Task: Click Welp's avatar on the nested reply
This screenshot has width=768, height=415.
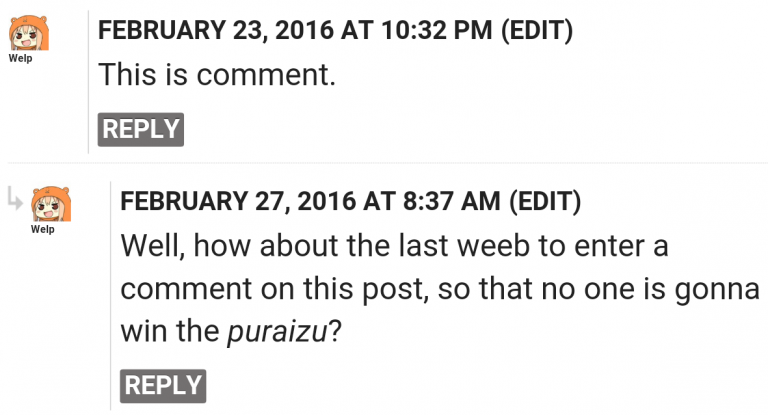Action: tap(51, 204)
